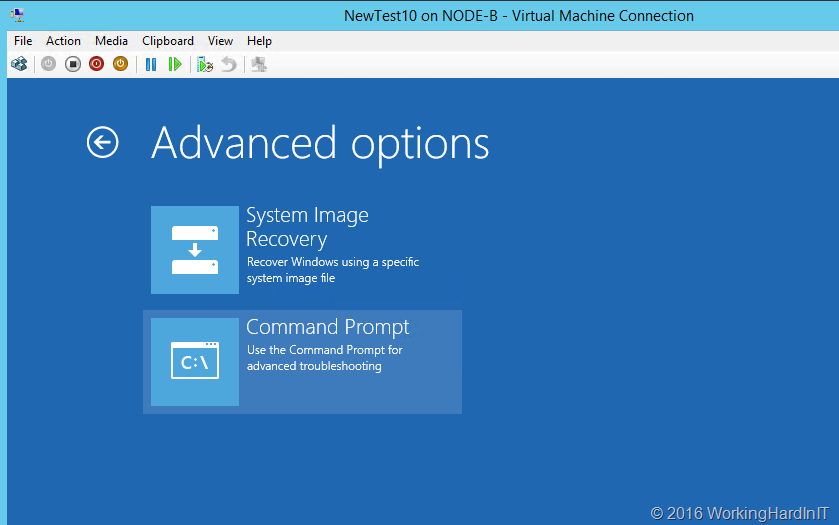Image resolution: width=839 pixels, height=525 pixels.
Task: Shut down the VM with the red icon
Action: point(96,64)
